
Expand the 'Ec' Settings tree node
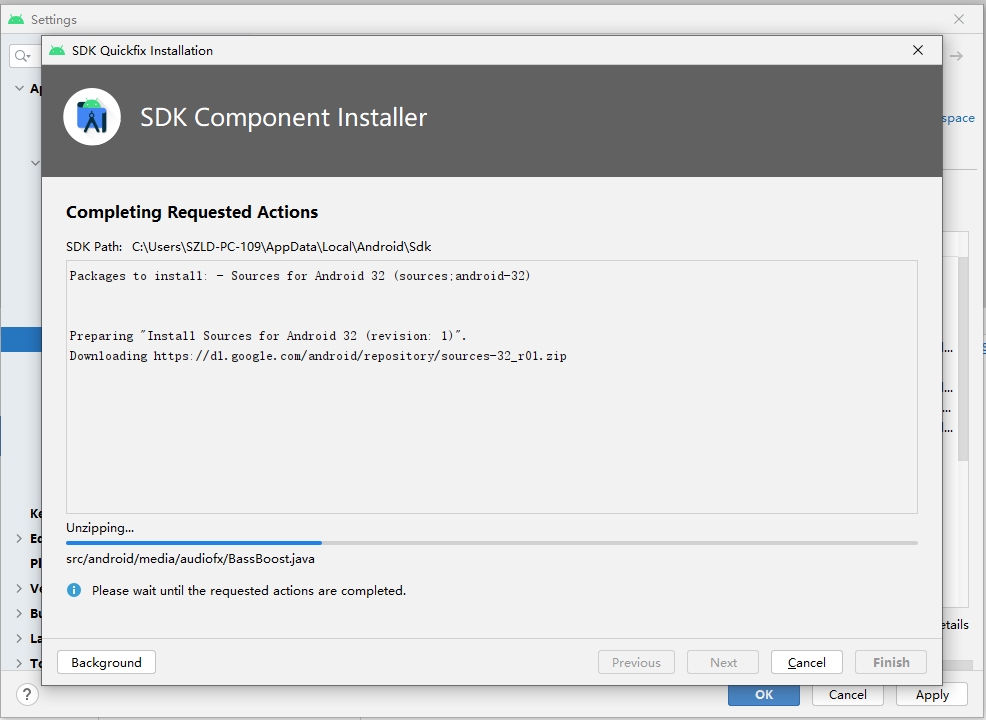(x=19, y=538)
